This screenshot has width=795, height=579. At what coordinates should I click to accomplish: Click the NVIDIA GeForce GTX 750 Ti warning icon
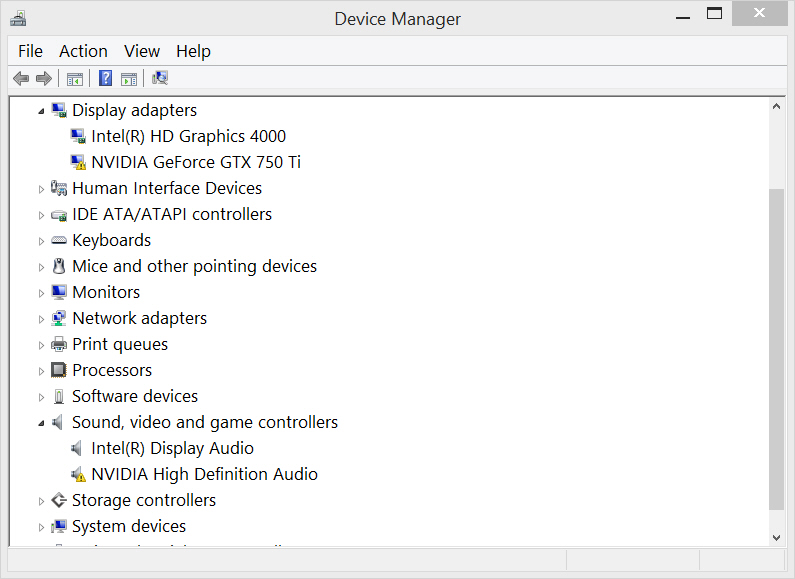point(78,162)
